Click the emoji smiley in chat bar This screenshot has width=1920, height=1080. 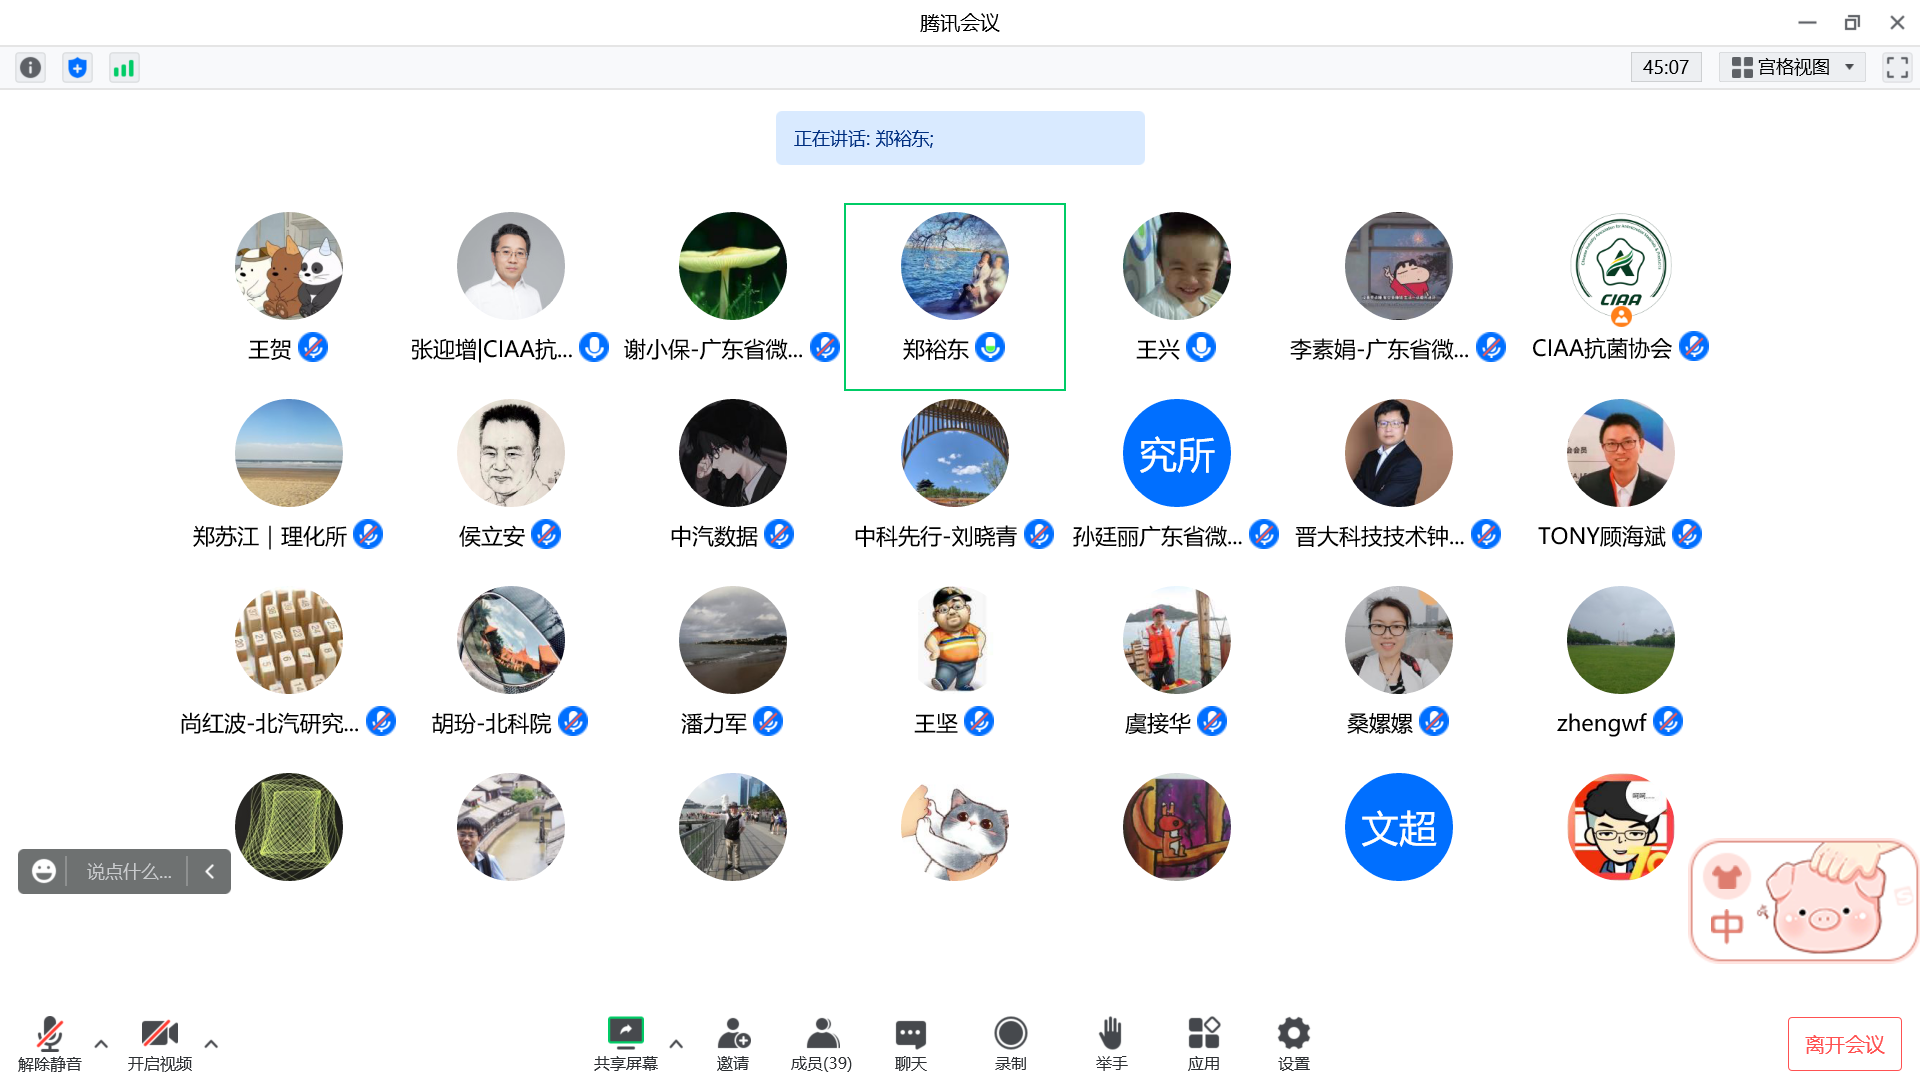point(44,871)
